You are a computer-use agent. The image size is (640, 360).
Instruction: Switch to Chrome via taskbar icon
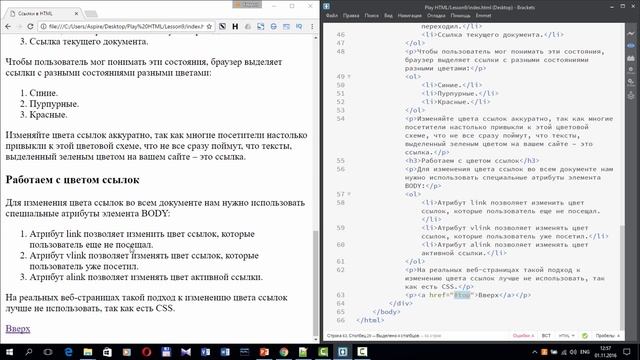[x=284, y=351]
